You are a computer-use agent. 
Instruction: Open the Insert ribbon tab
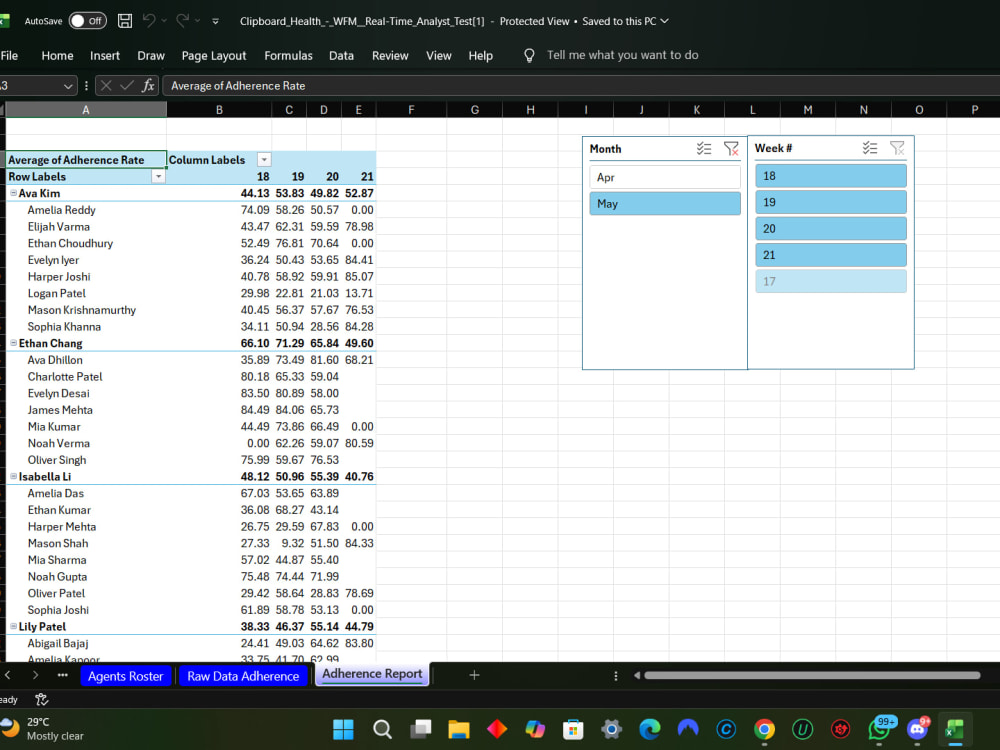pyautogui.click(x=105, y=55)
